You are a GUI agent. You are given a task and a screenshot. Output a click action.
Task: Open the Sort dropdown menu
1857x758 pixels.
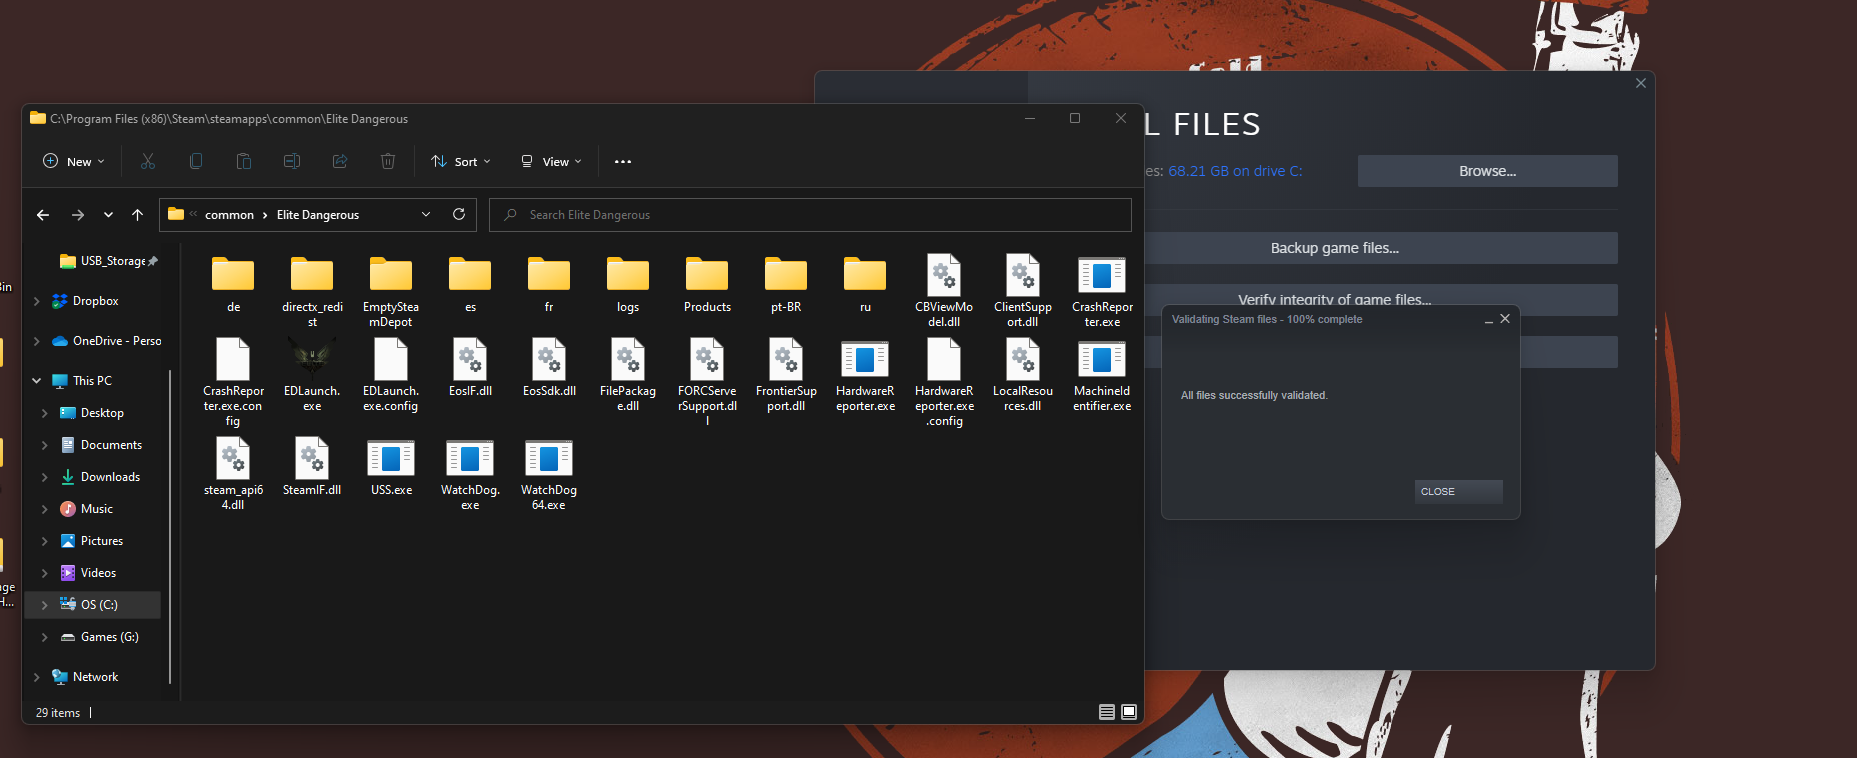(x=461, y=161)
